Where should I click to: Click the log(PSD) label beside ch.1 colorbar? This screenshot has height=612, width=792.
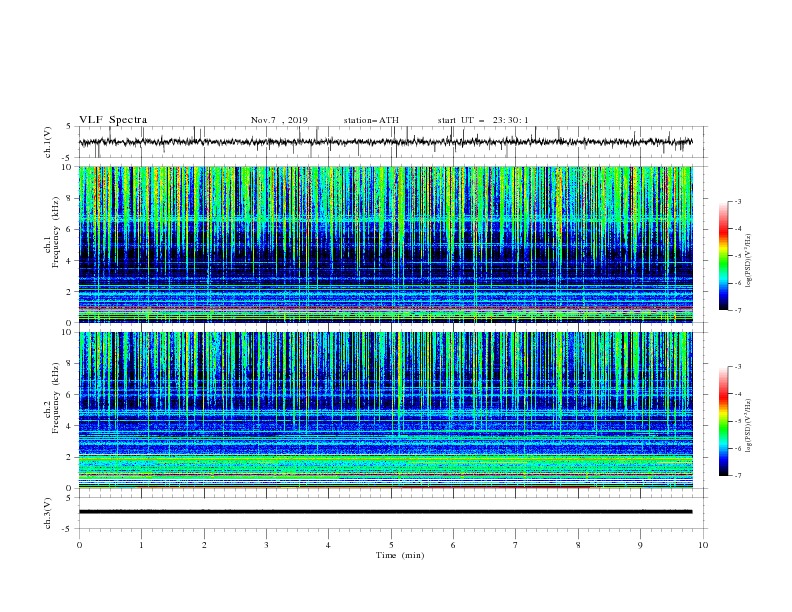(x=749, y=261)
